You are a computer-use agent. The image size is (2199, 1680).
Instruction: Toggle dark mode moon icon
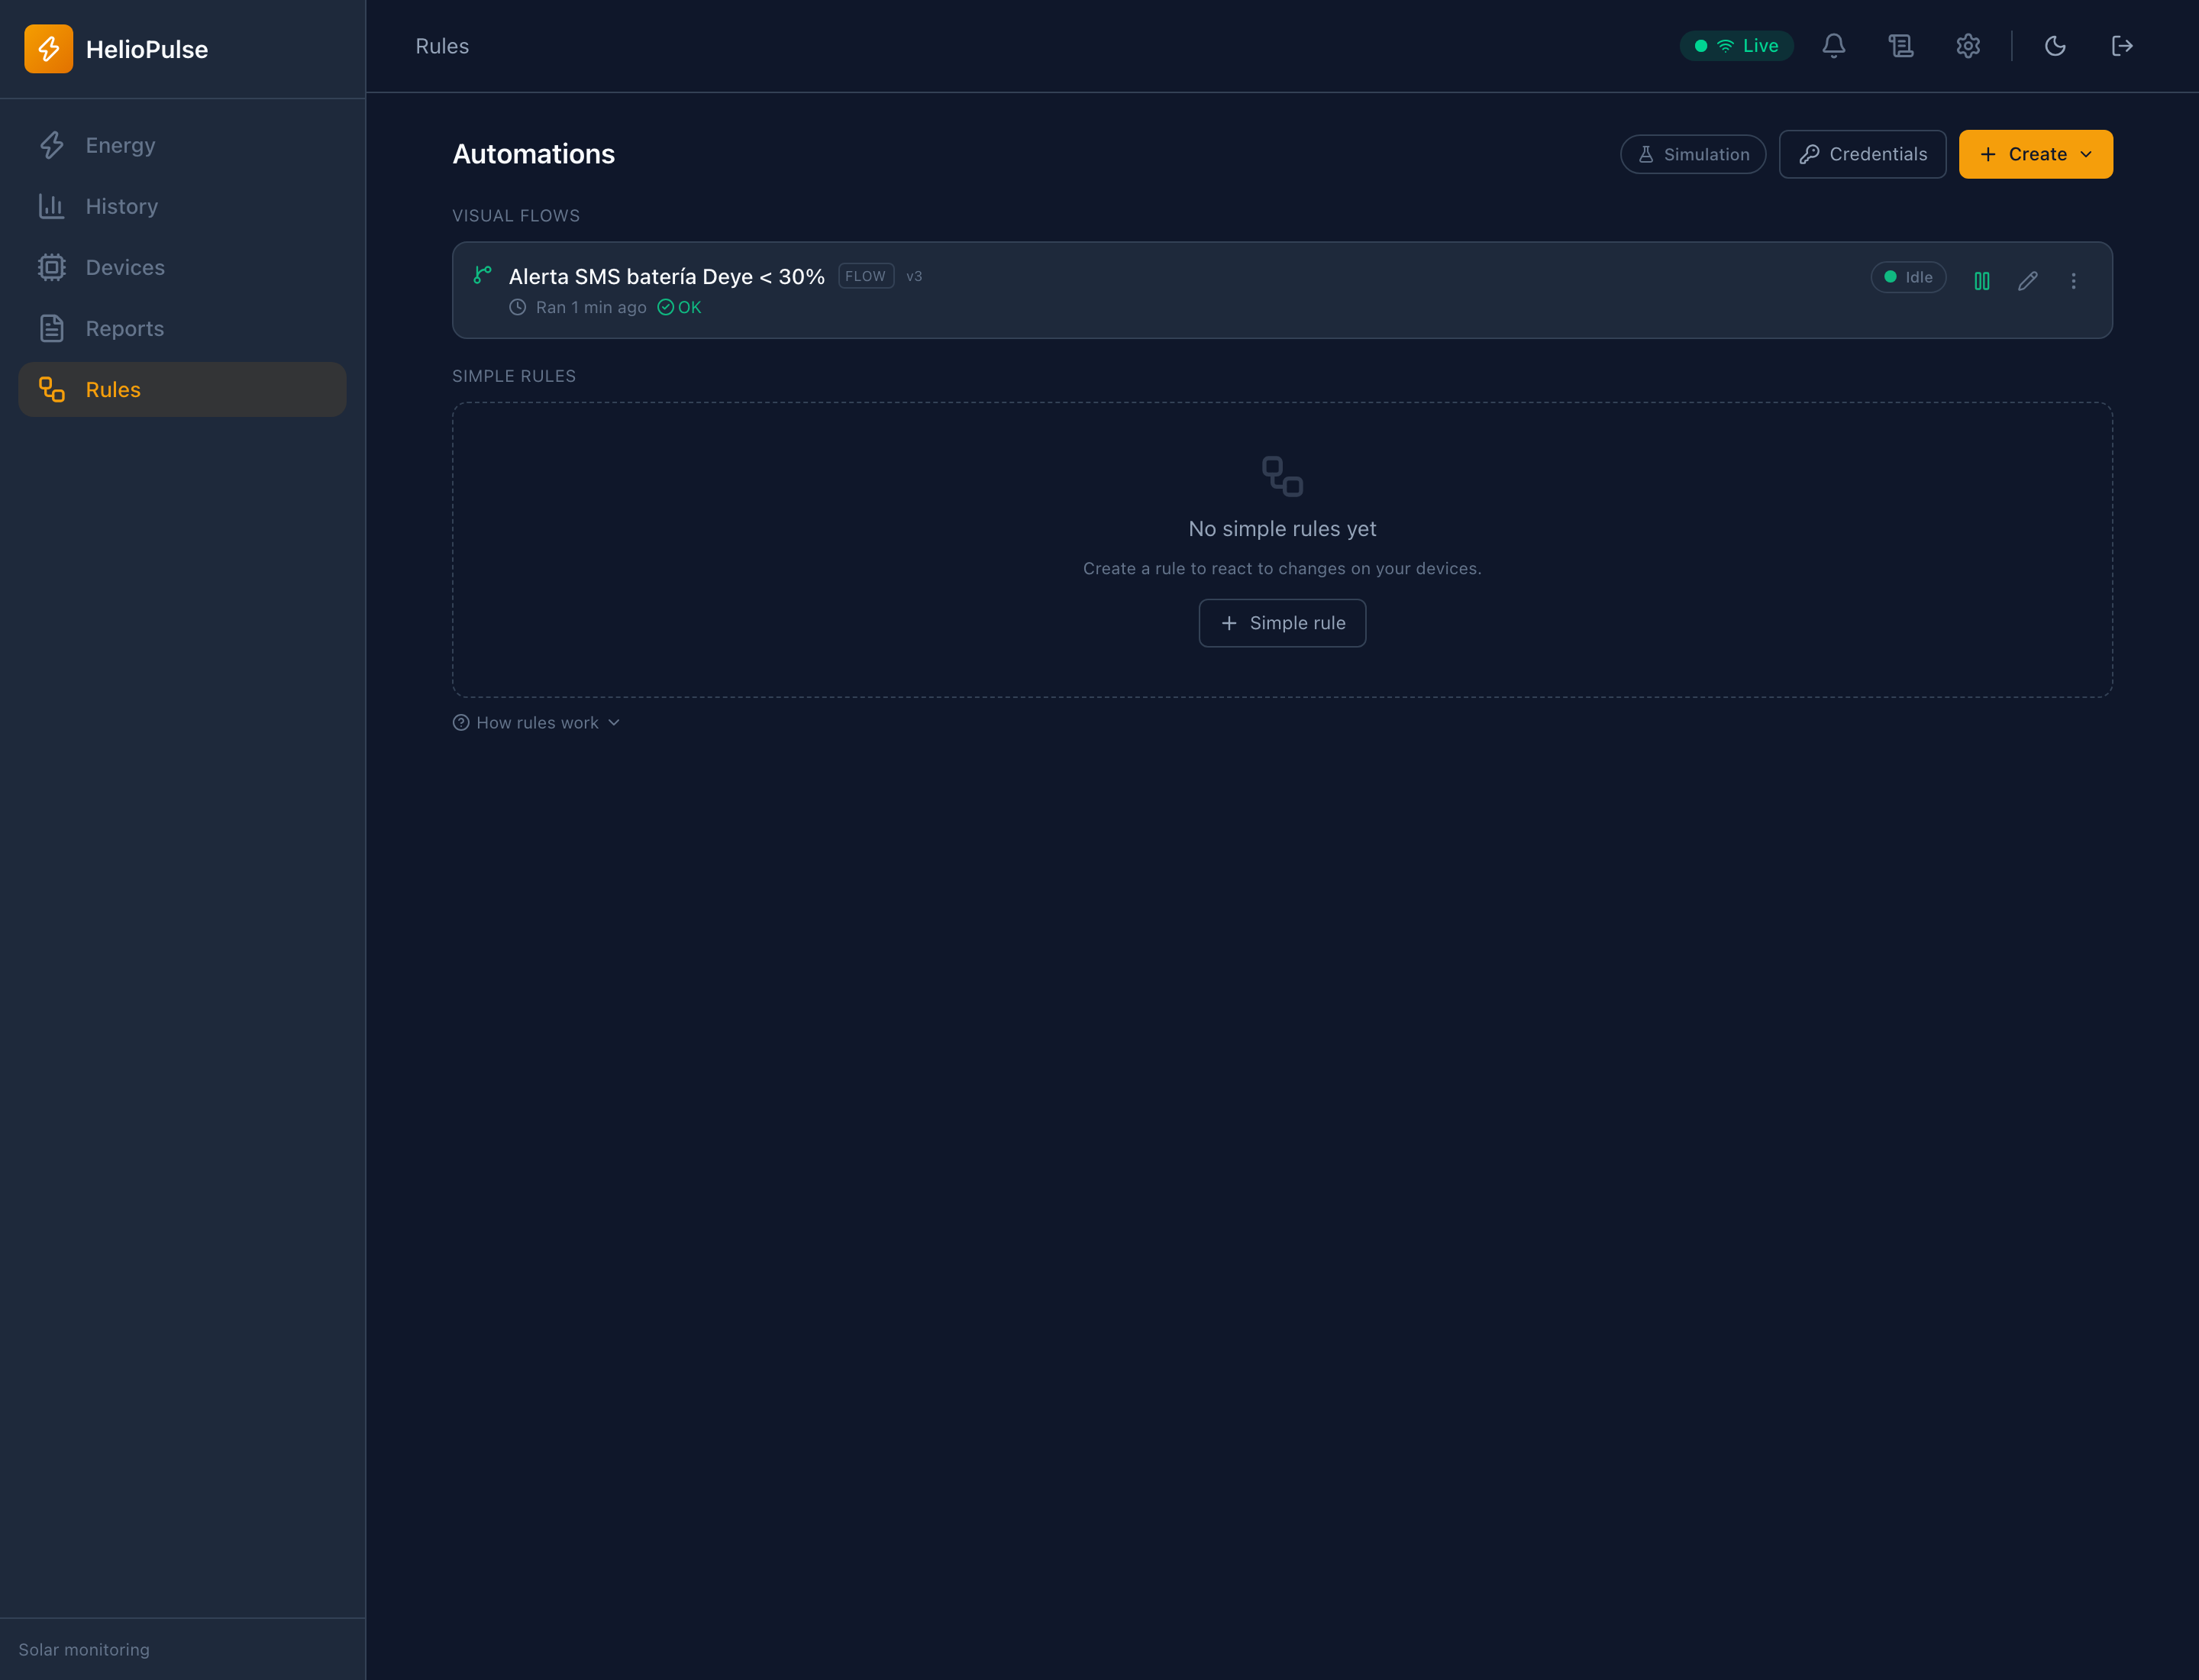[2055, 46]
